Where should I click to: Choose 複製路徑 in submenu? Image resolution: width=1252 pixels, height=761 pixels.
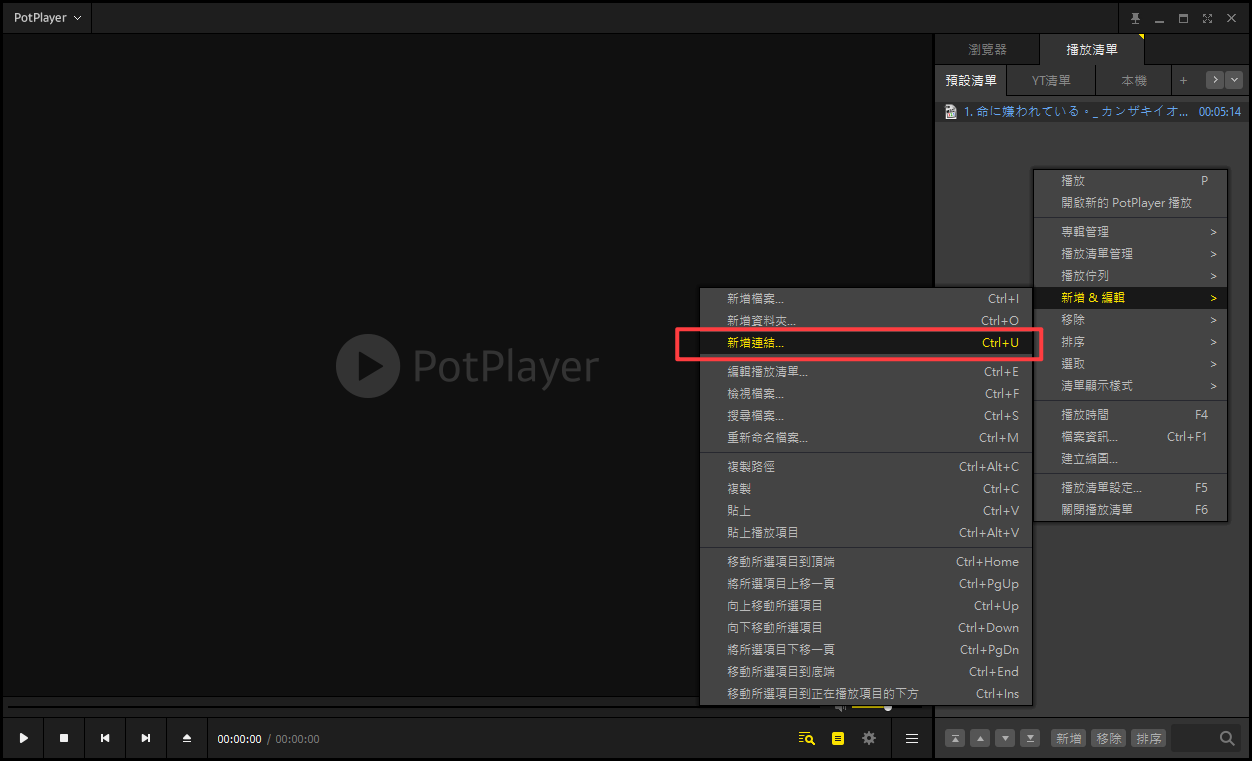pyautogui.click(x=866, y=467)
